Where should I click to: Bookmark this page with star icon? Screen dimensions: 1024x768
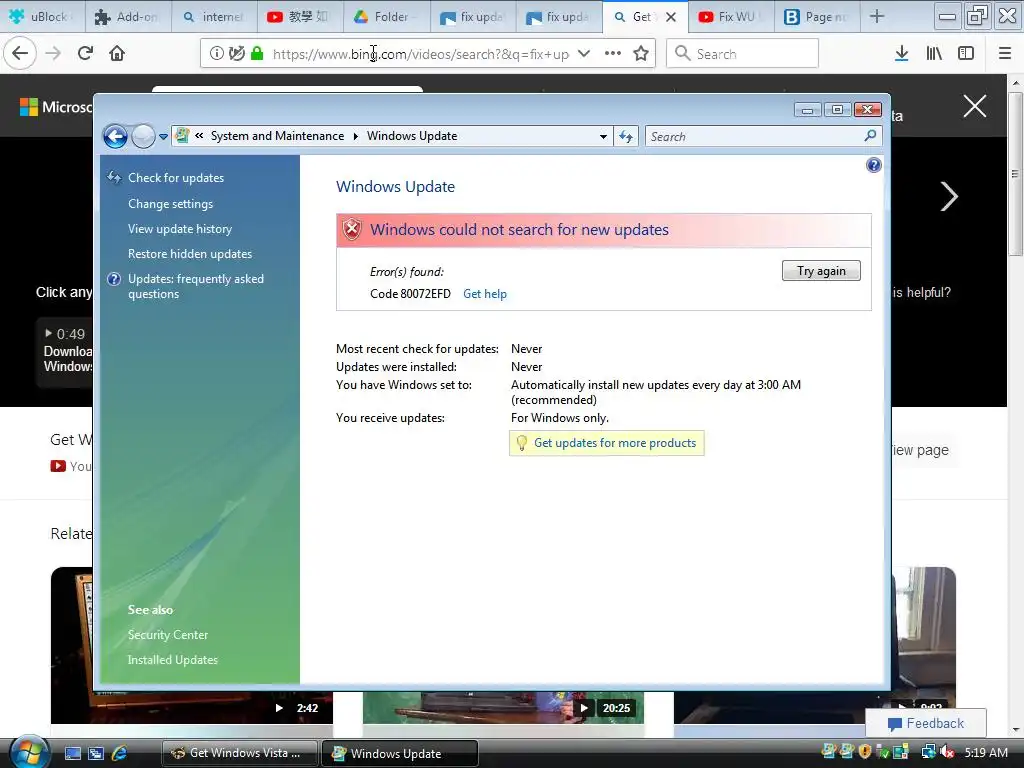point(641,54)
